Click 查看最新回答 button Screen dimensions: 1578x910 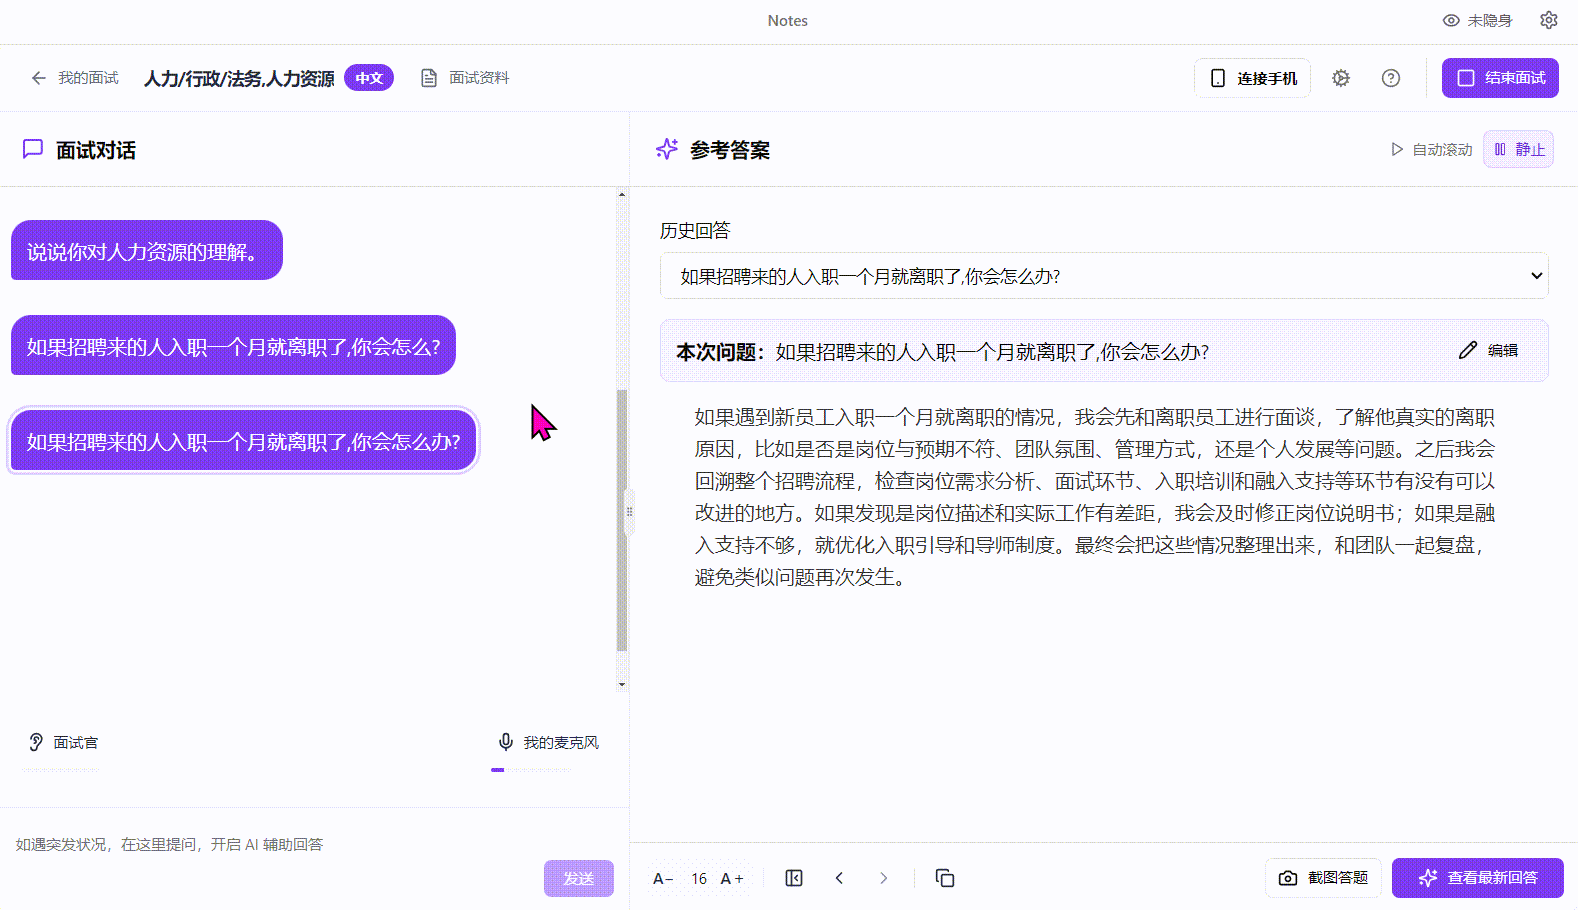(1478, 878)
